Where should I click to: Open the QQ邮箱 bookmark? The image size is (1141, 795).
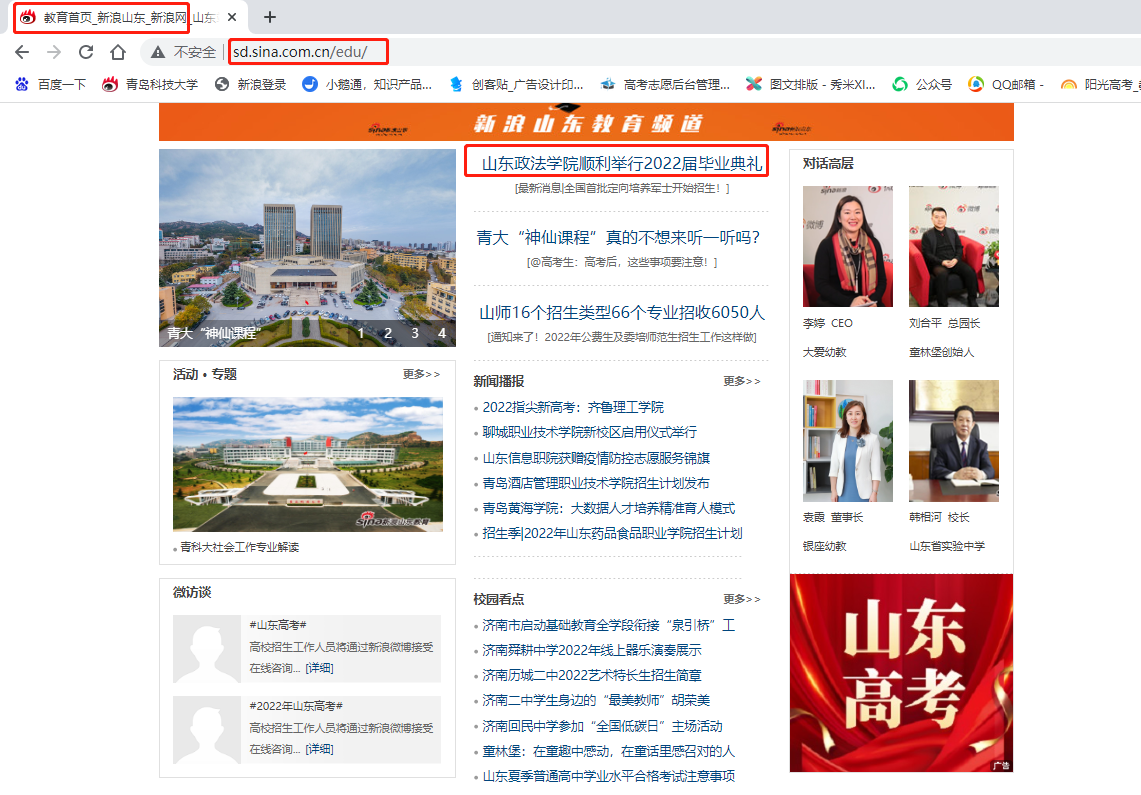[x=1006, y=84]
